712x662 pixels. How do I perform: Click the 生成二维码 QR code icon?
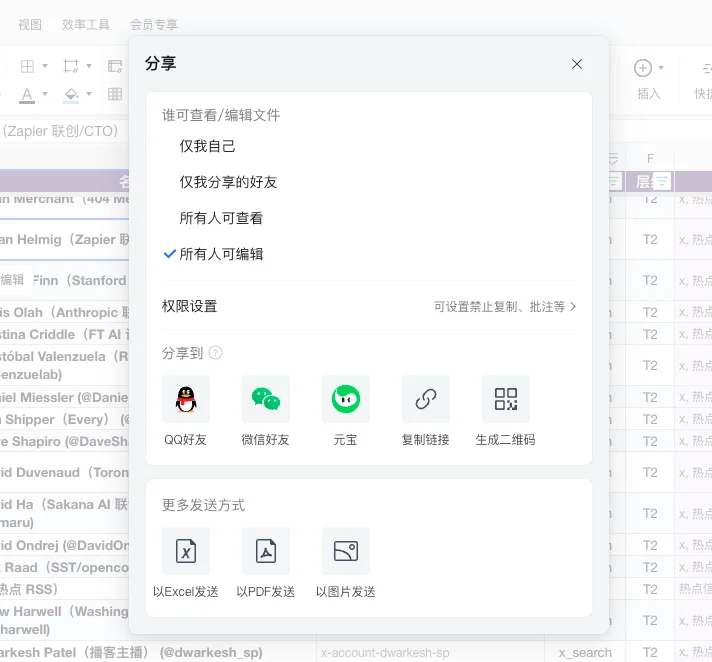pyautogui.click(x=505, y=399)
